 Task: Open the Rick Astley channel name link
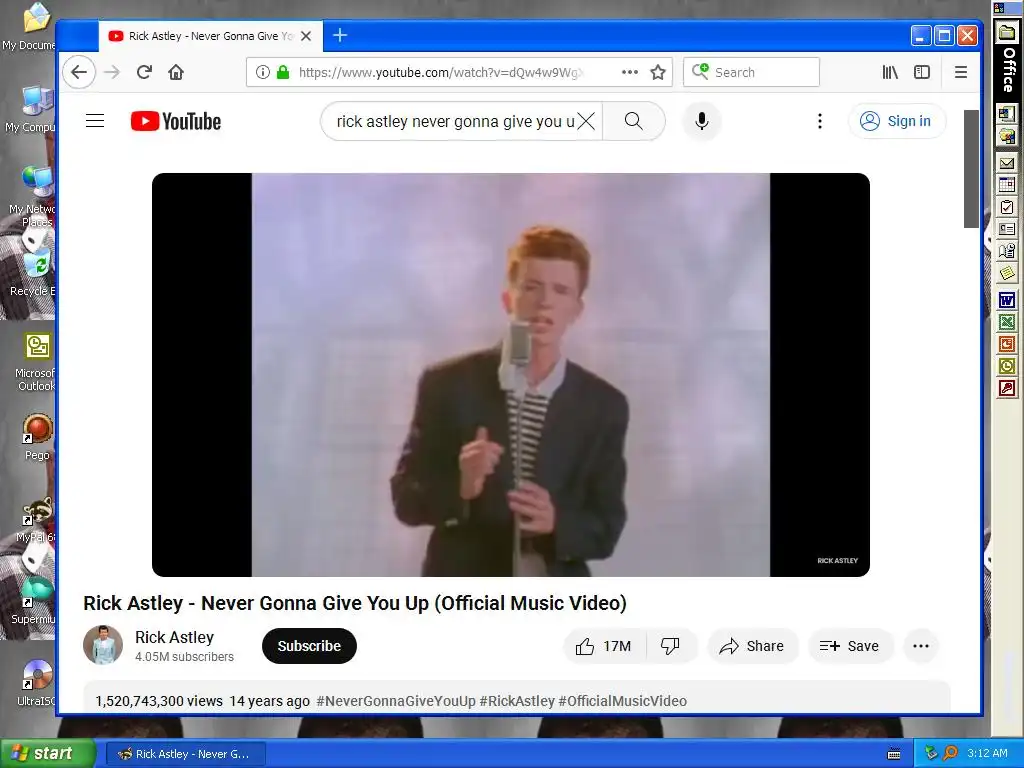coord(174,637)
